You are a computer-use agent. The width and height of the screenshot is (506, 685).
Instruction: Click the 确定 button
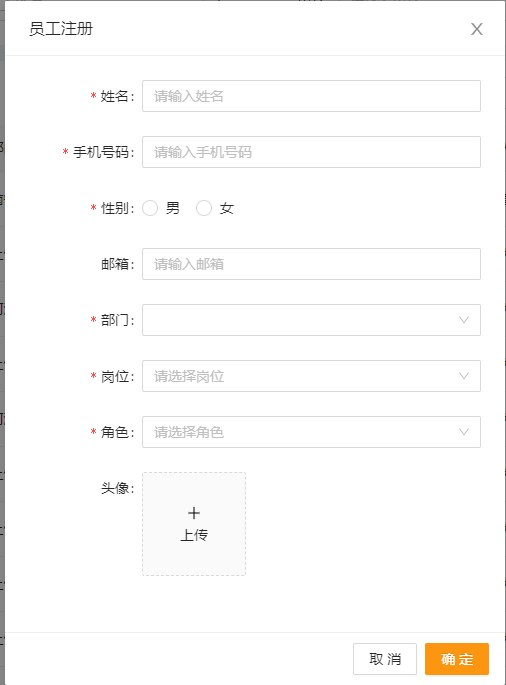457,659
